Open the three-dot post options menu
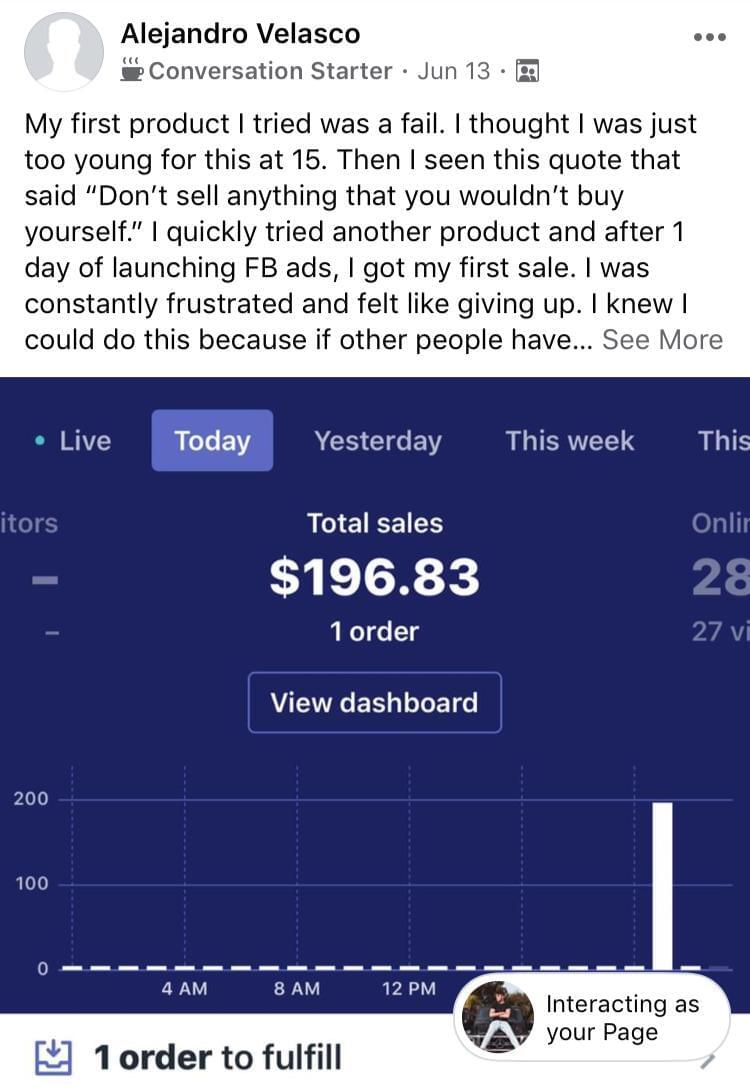750x1087 pixels. (709, 37)
